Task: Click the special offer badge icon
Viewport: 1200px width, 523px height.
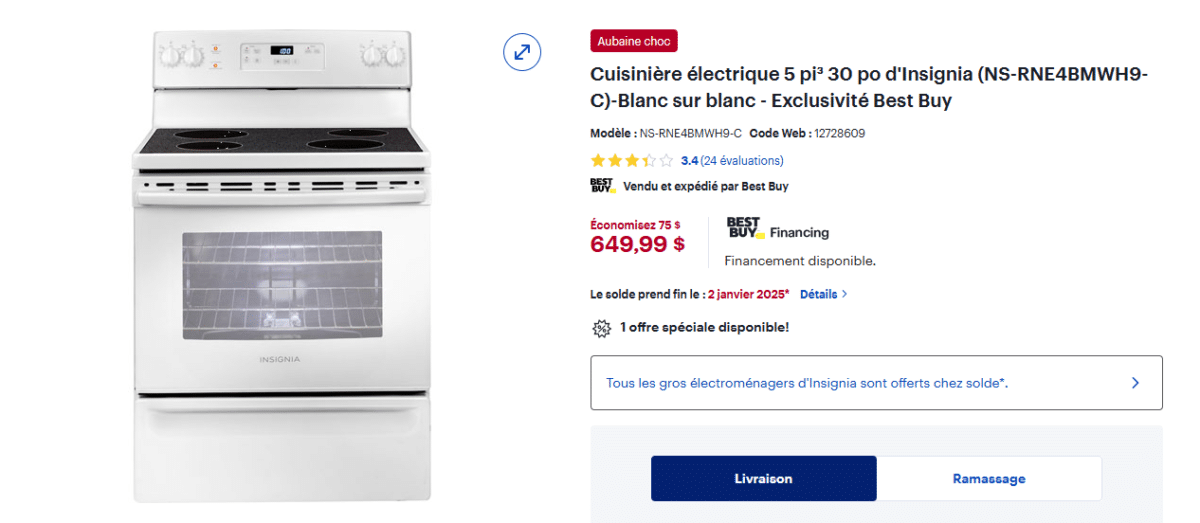Action: [x=601, y=328]
